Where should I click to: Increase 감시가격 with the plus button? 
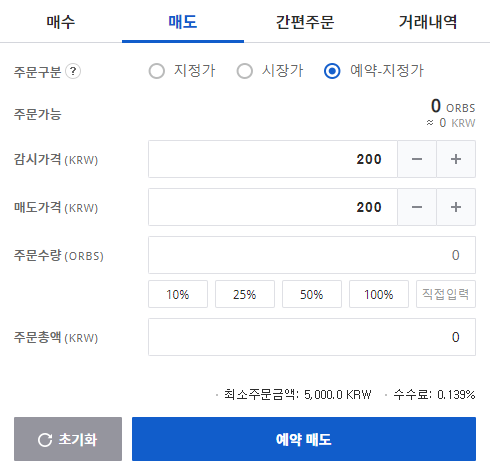pyautogui.click(x=456, y=159)
